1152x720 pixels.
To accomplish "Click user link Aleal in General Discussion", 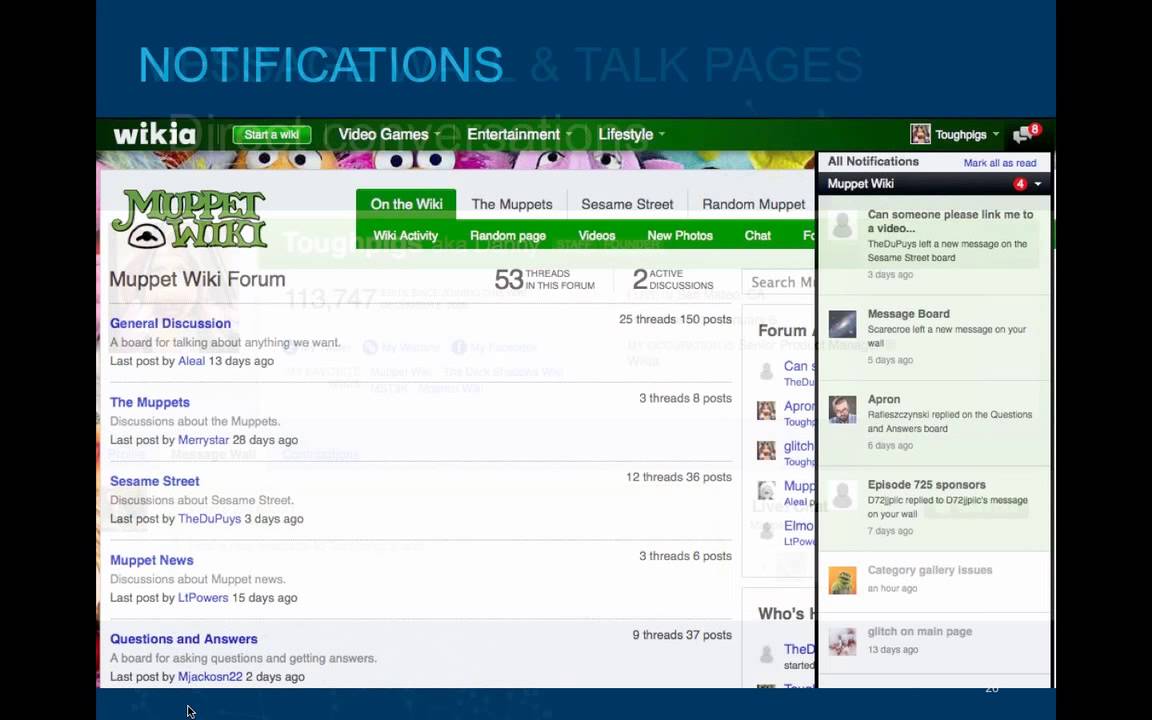I will pos(191,361).
